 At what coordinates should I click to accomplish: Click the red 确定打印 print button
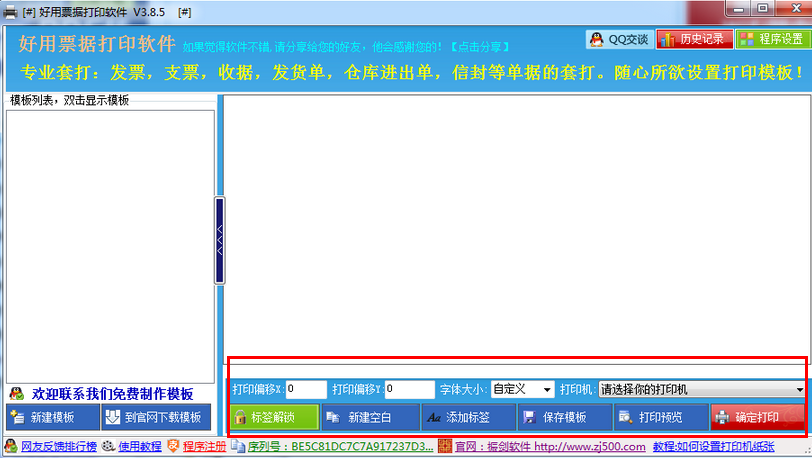tap(758, 417)
